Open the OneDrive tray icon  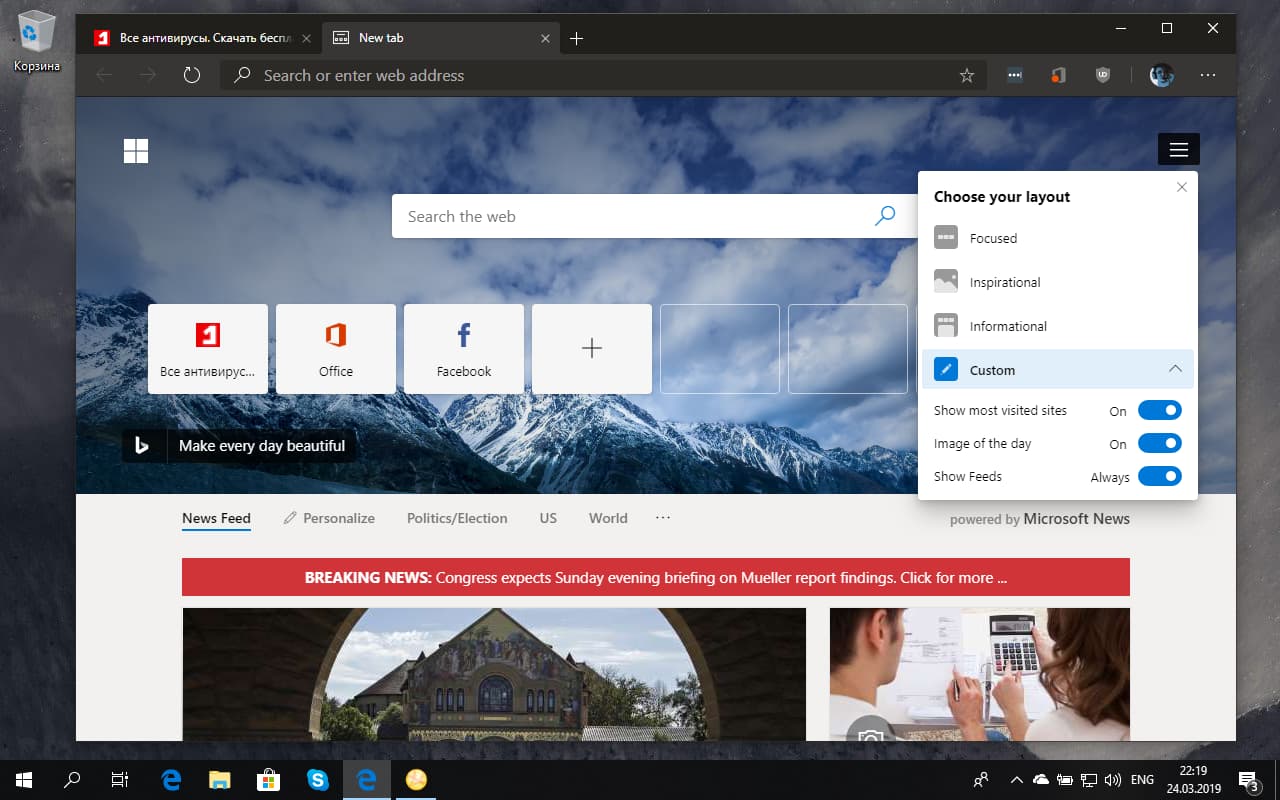click(1041, 780)
